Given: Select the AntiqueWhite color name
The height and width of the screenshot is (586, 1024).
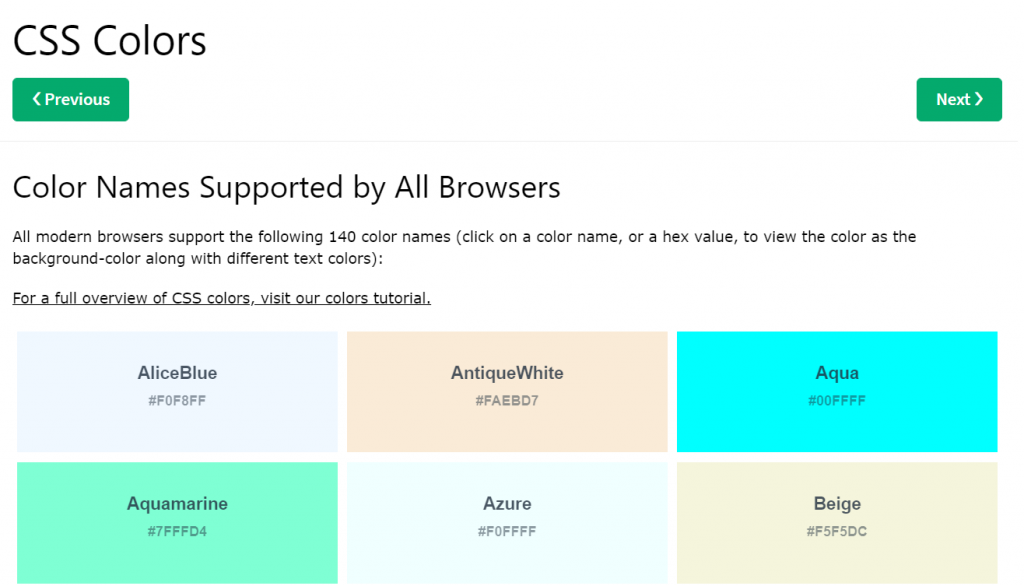Looking at the screenshot, I should (x=507, y=373).
